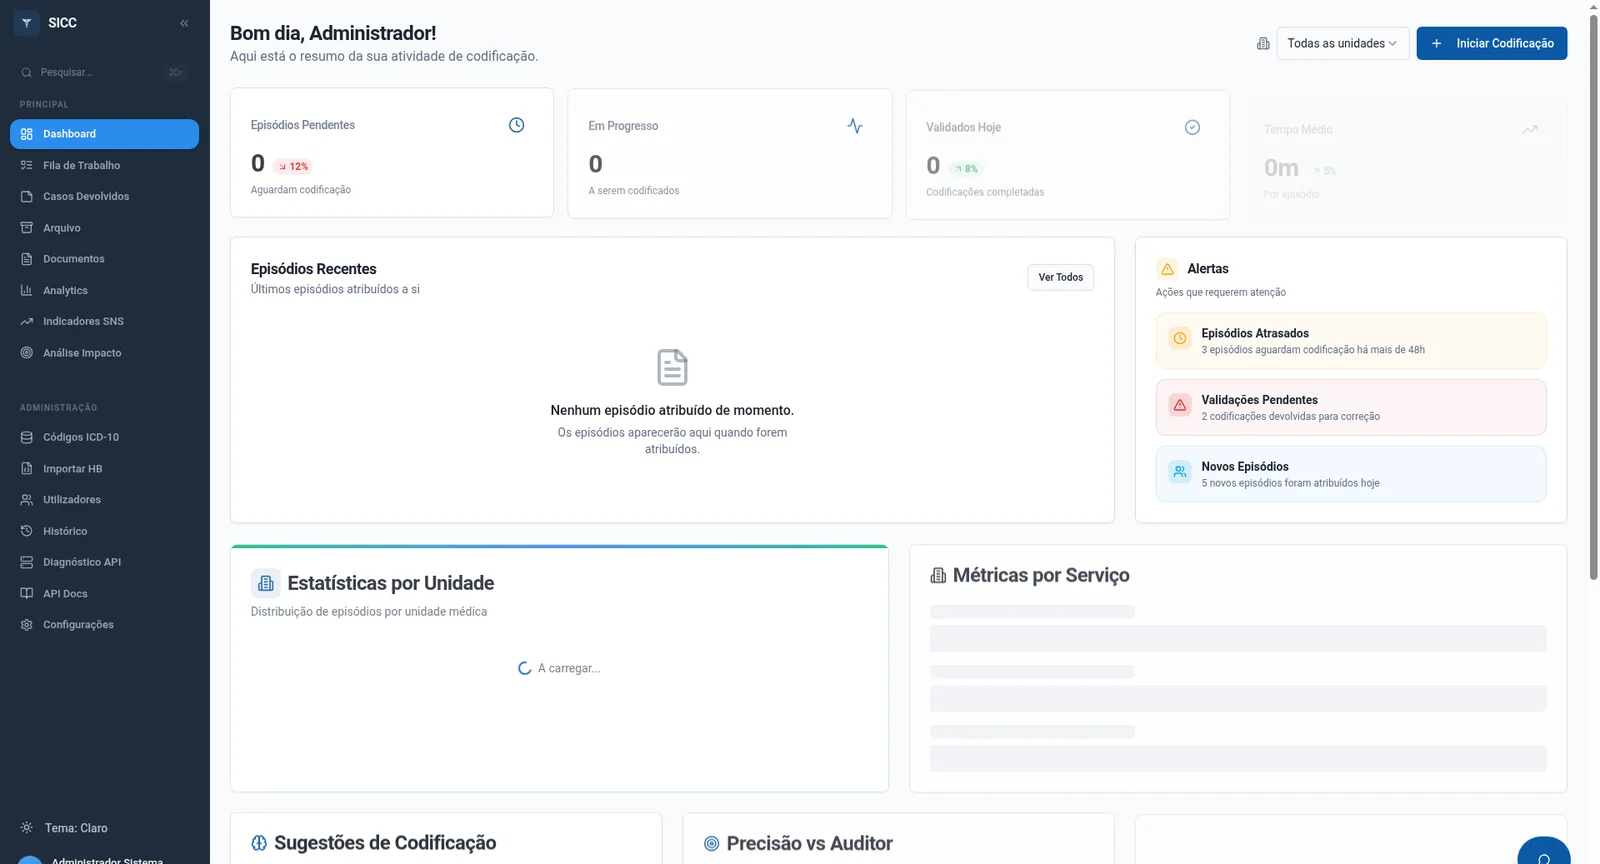
Task: Open Fila de Trabalho in the sidebar
Action: 104,165
